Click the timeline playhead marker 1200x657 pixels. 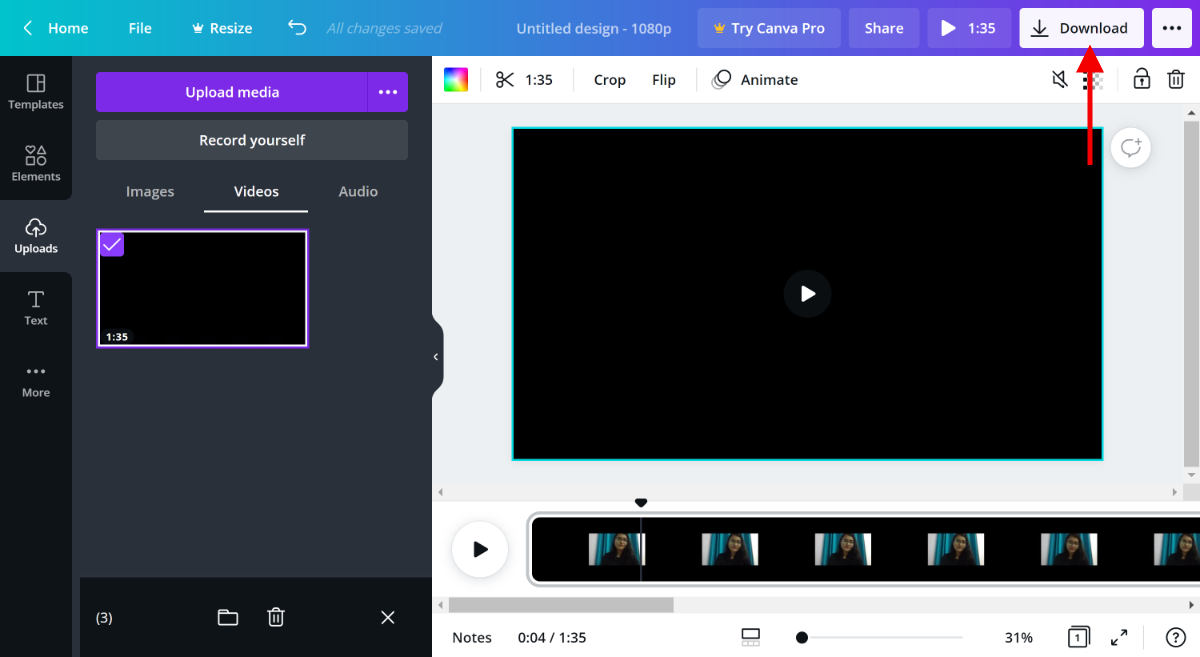[x=641, y=503]
